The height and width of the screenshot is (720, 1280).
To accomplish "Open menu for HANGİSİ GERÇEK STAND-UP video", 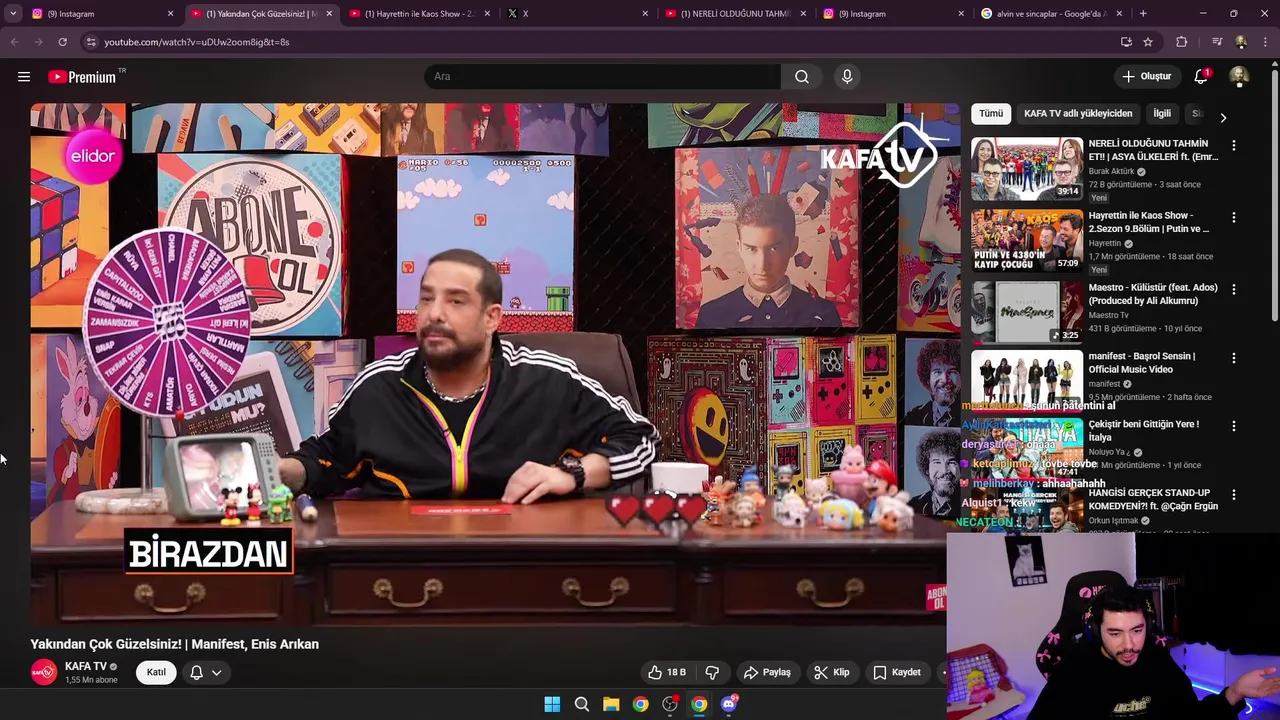I will tap(1233, 494).
